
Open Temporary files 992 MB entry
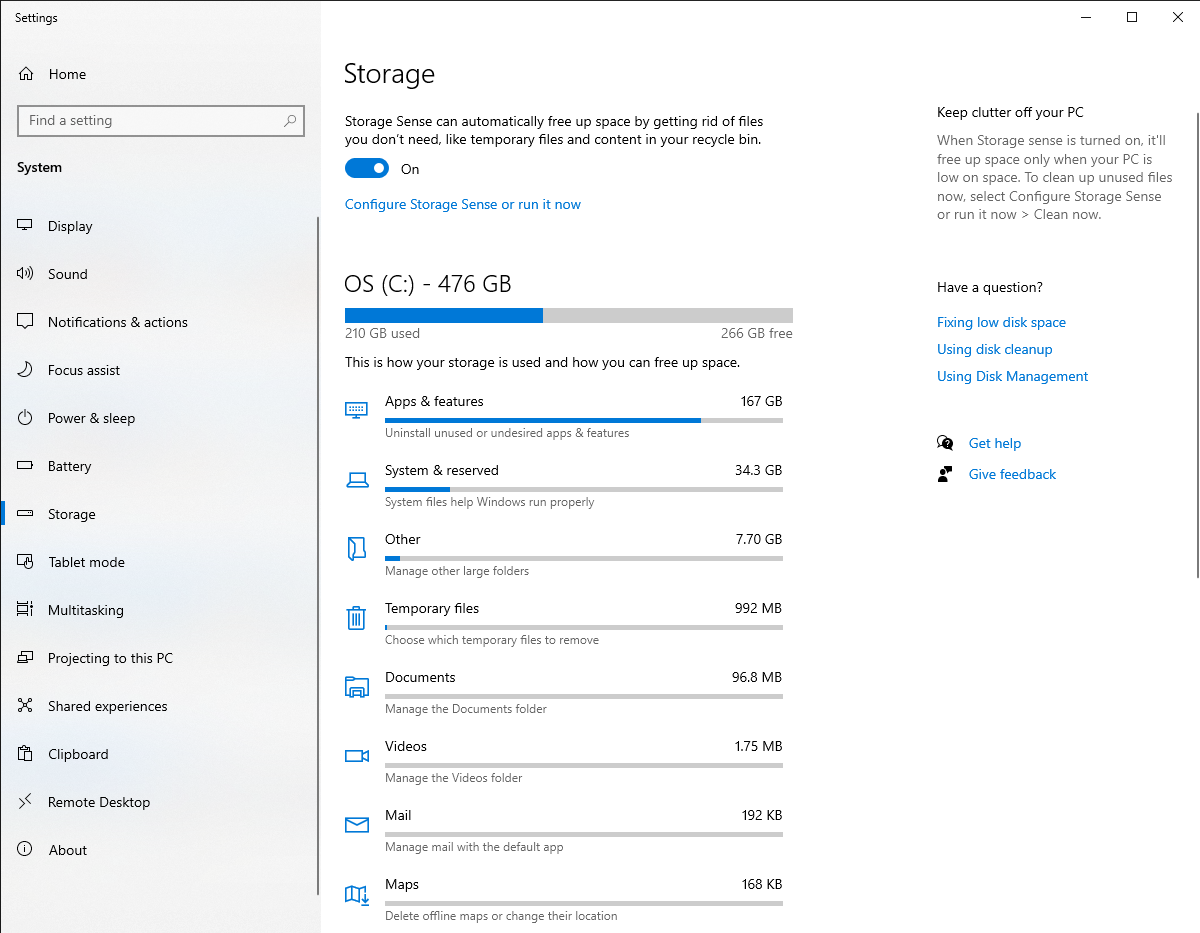564,624
